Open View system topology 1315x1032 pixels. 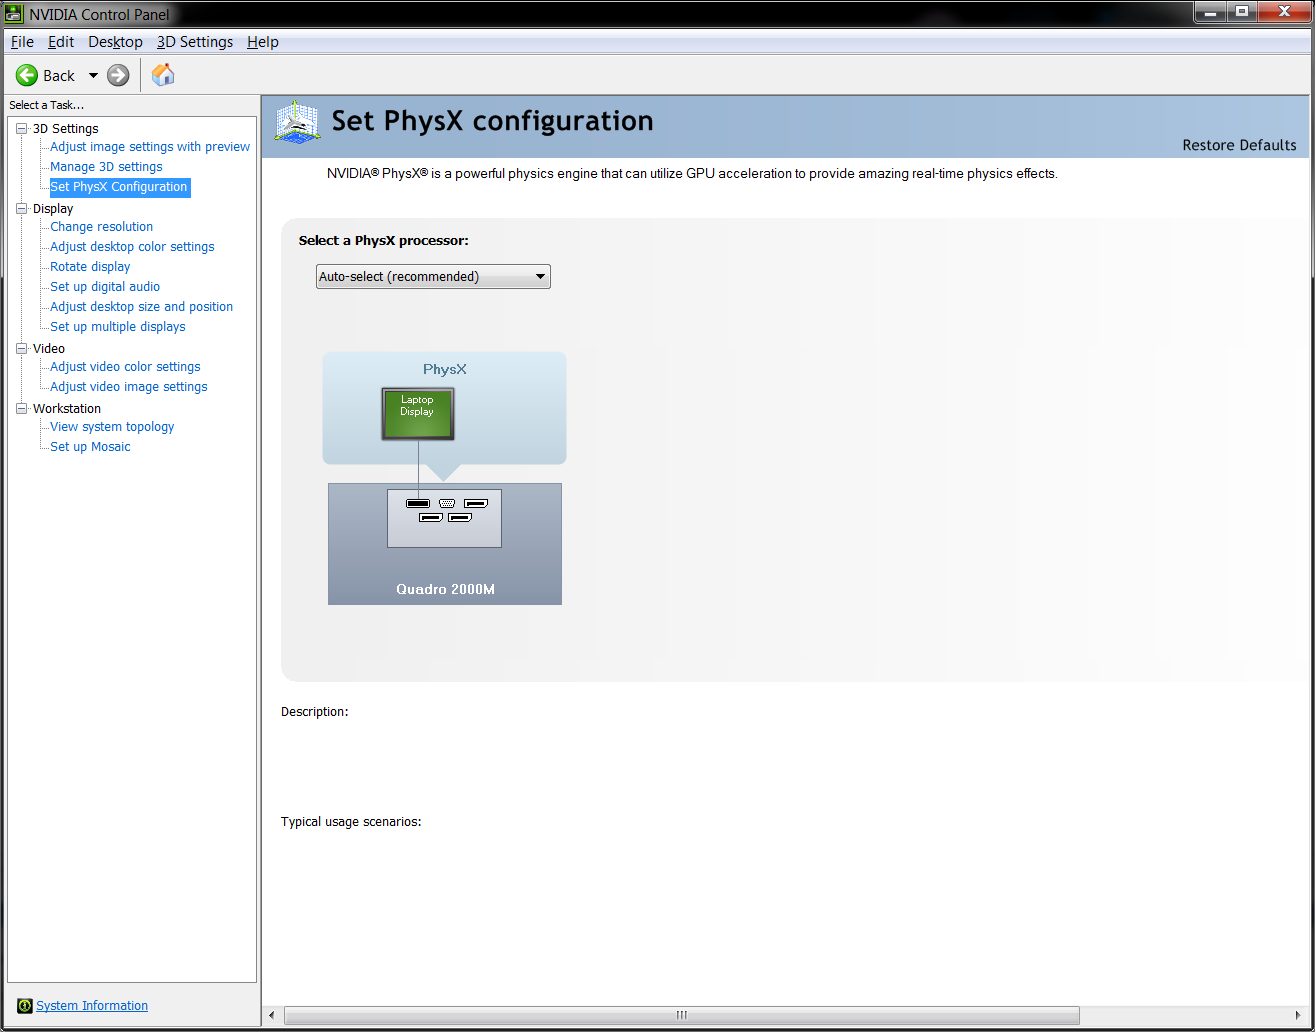(112, 427)
